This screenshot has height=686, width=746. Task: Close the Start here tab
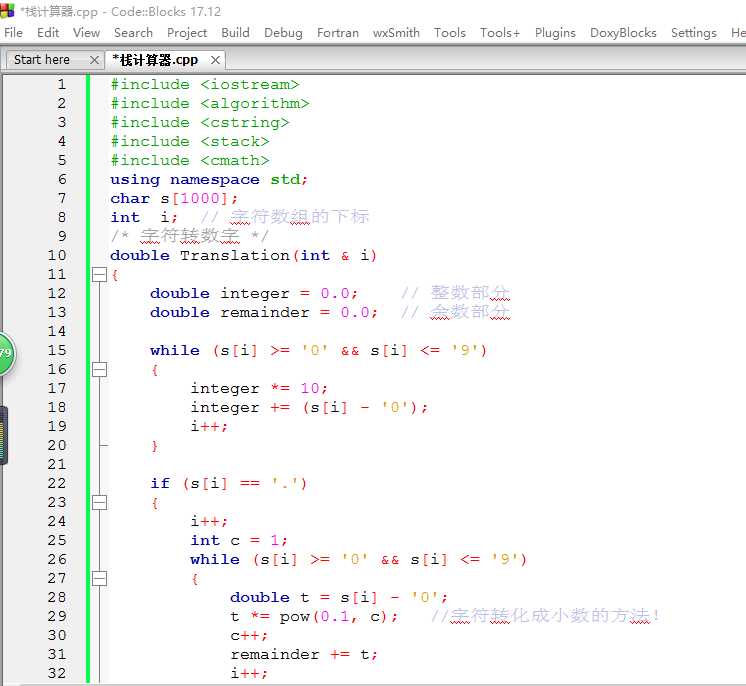pyautogui.click(x=94, y=60)
